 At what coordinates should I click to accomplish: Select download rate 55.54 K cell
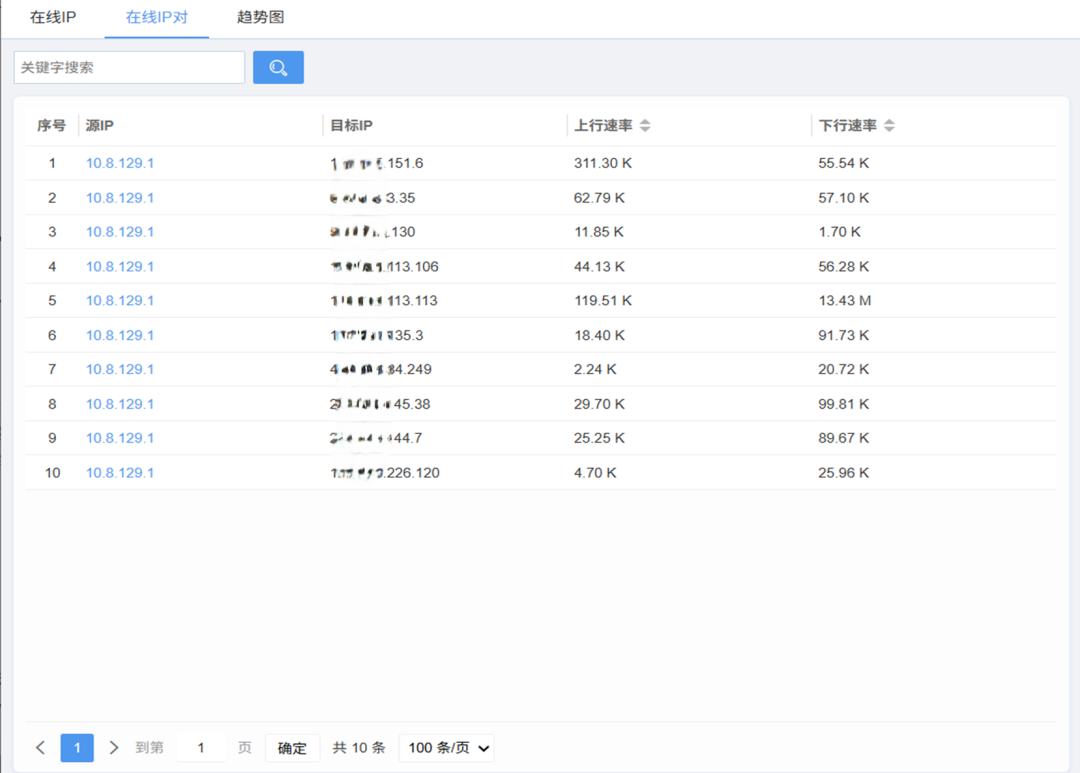coord(844,163)
